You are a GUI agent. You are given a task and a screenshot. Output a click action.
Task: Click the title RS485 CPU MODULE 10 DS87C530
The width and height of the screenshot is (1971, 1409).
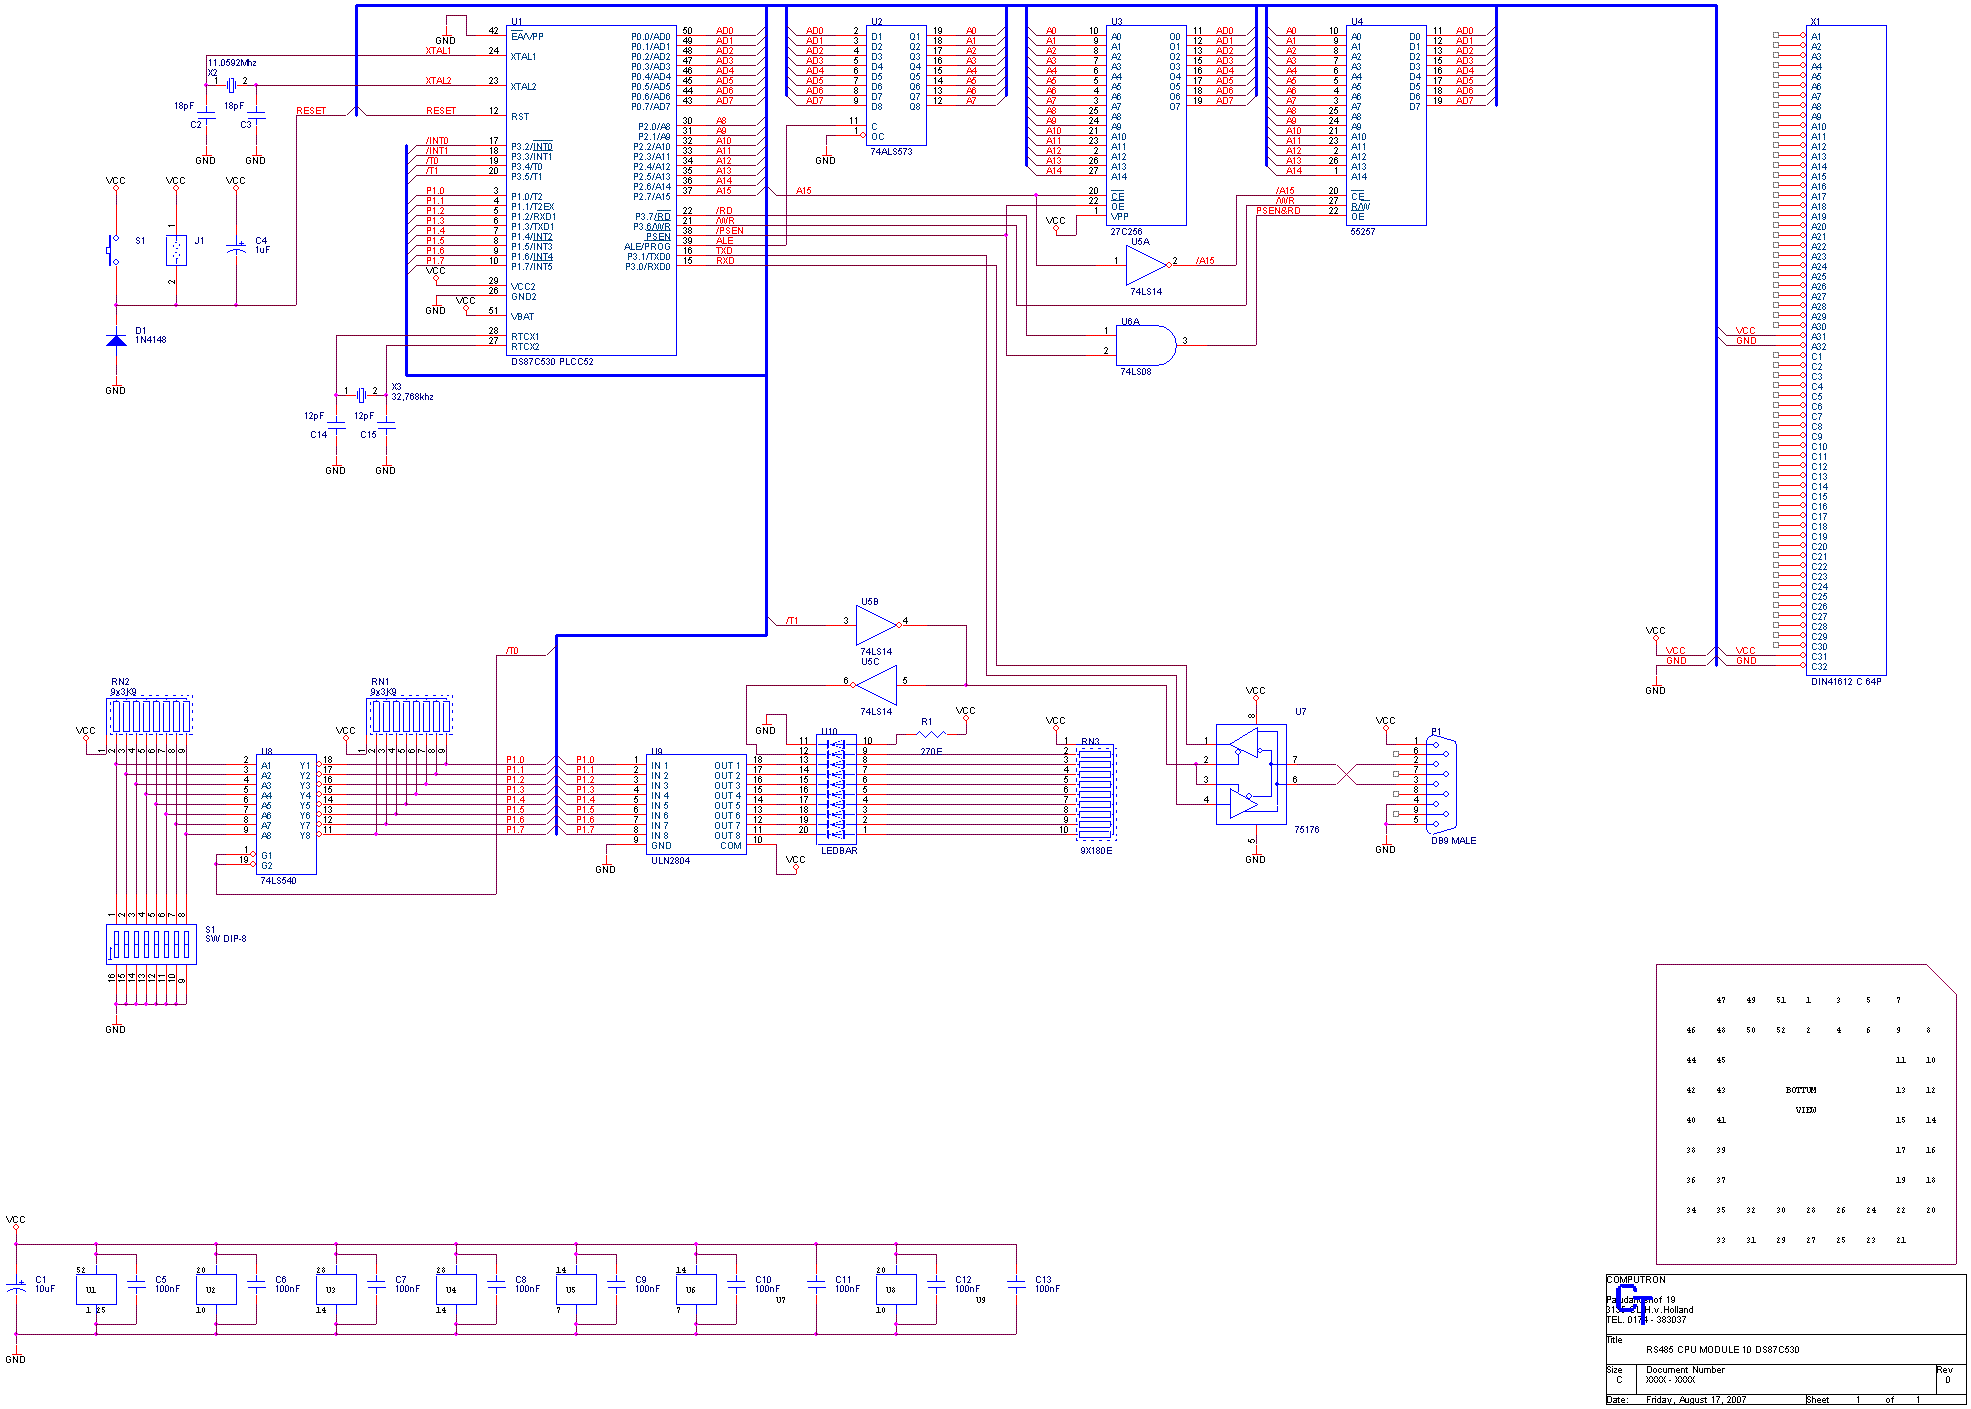[x=1723, y=1348]
